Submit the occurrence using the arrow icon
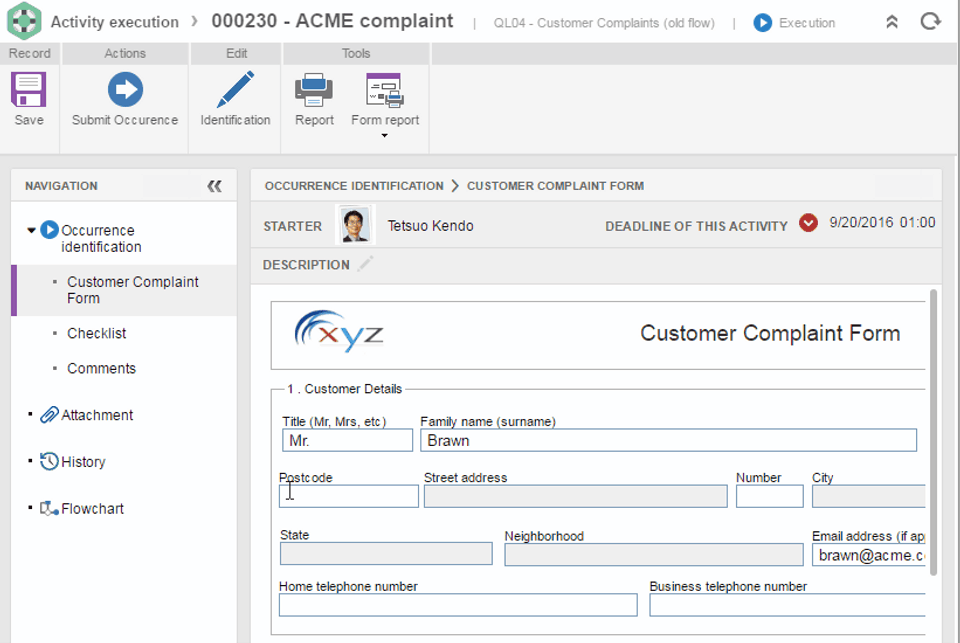 [125, 91]
